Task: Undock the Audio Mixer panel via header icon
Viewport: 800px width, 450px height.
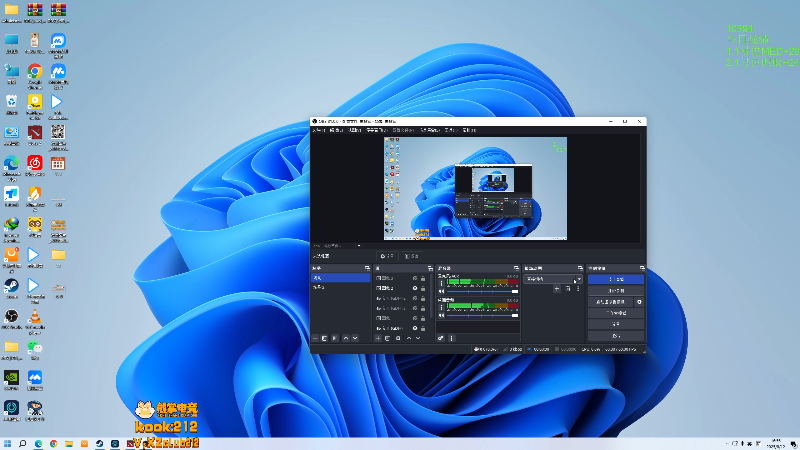Action: coord(516,268)
